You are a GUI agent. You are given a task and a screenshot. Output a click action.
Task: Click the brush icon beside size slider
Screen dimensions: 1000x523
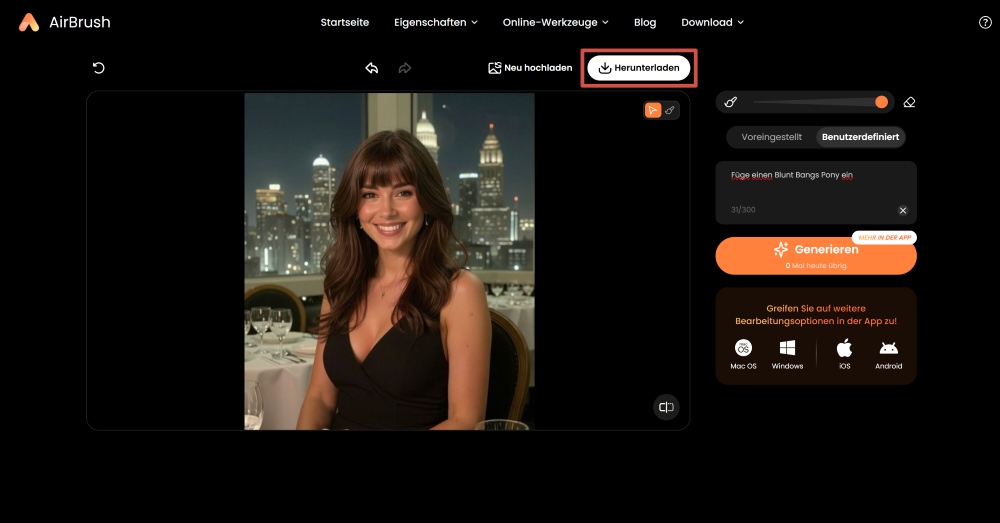(x=731, y=102)
